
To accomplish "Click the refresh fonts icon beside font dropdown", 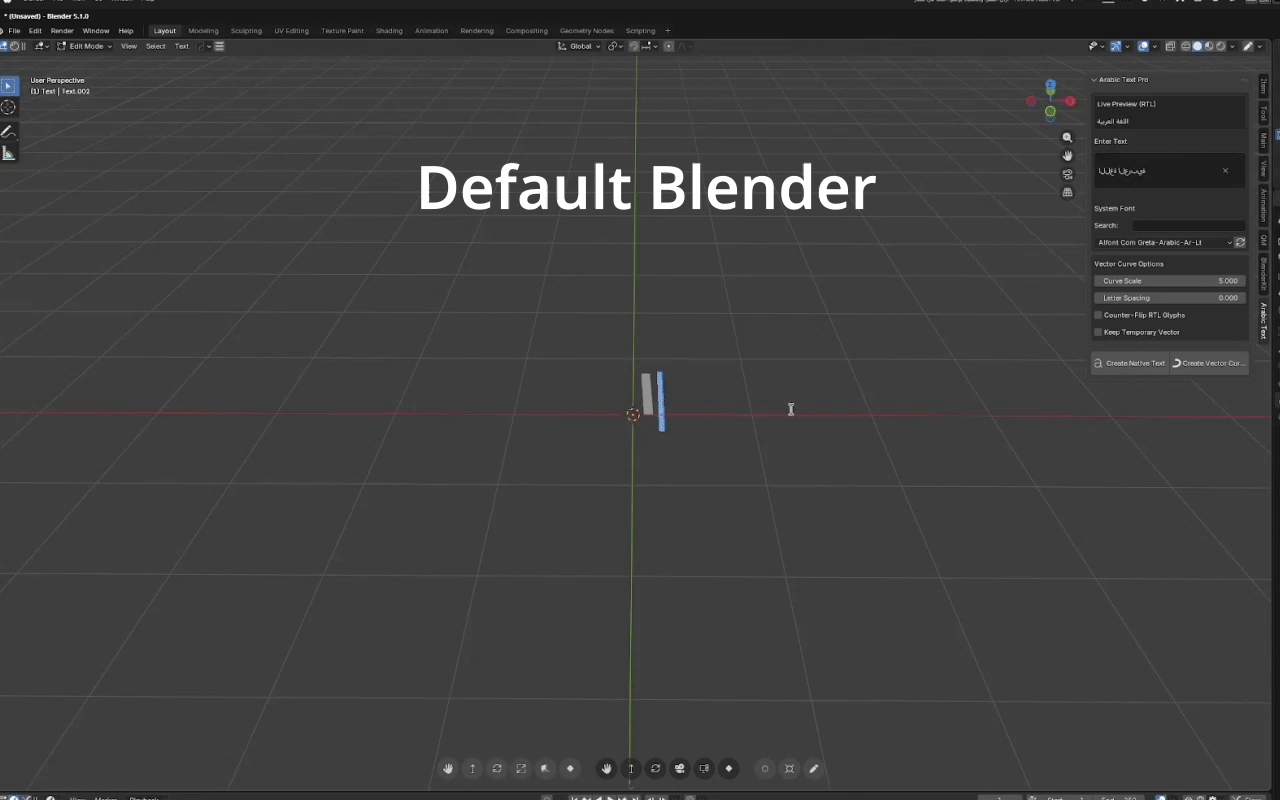I will pos(1240,242).
